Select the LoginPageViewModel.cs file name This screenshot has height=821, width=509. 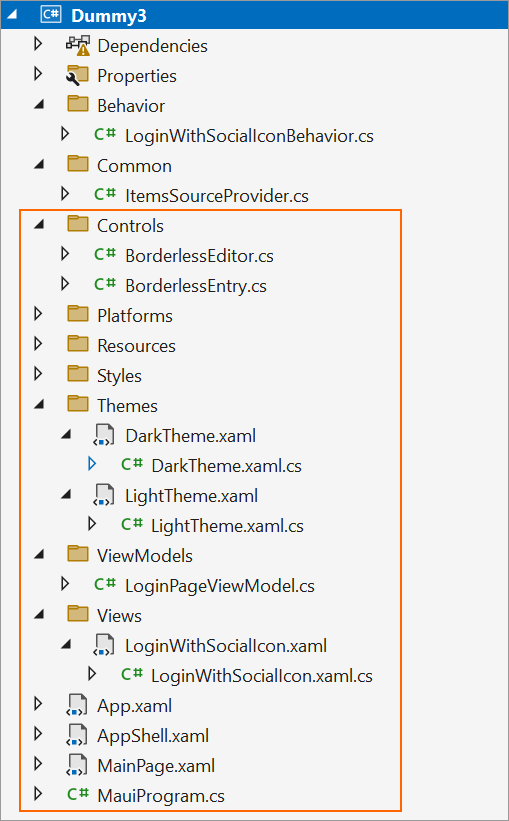coord(220,585)
